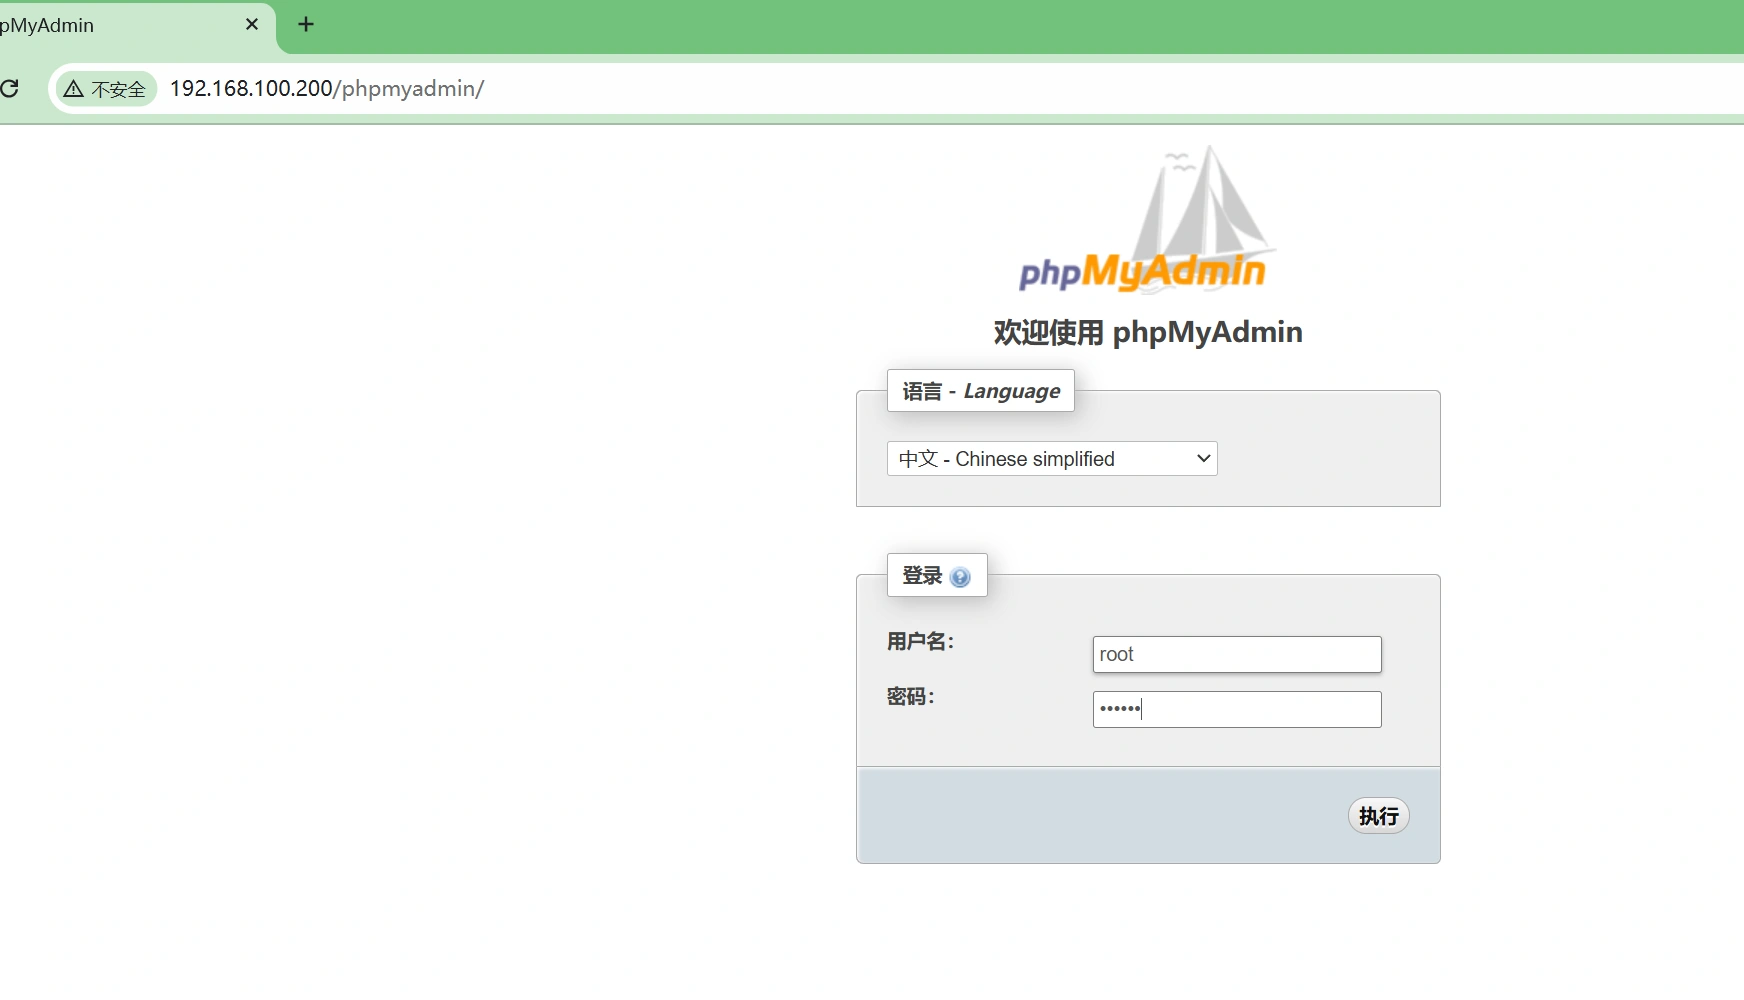This screenshot has height=1000, width=1744.
Task: Click the 不安全 security warning chip
Action: point(105,89)
